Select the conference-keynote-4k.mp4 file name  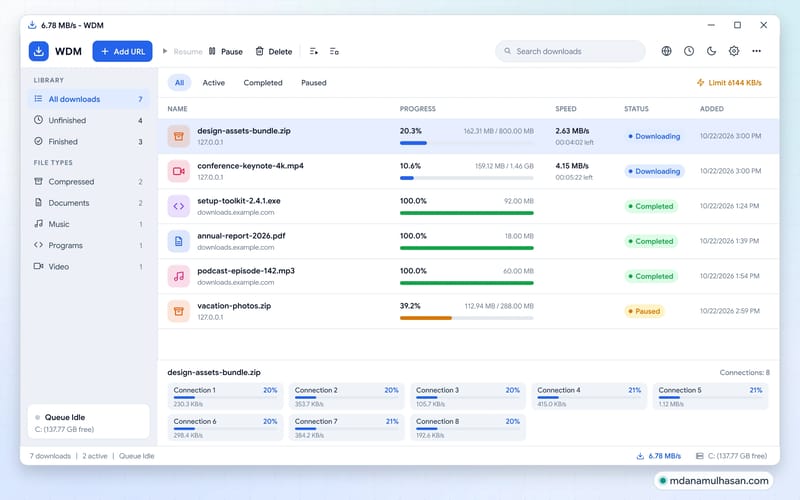point(251,166)
